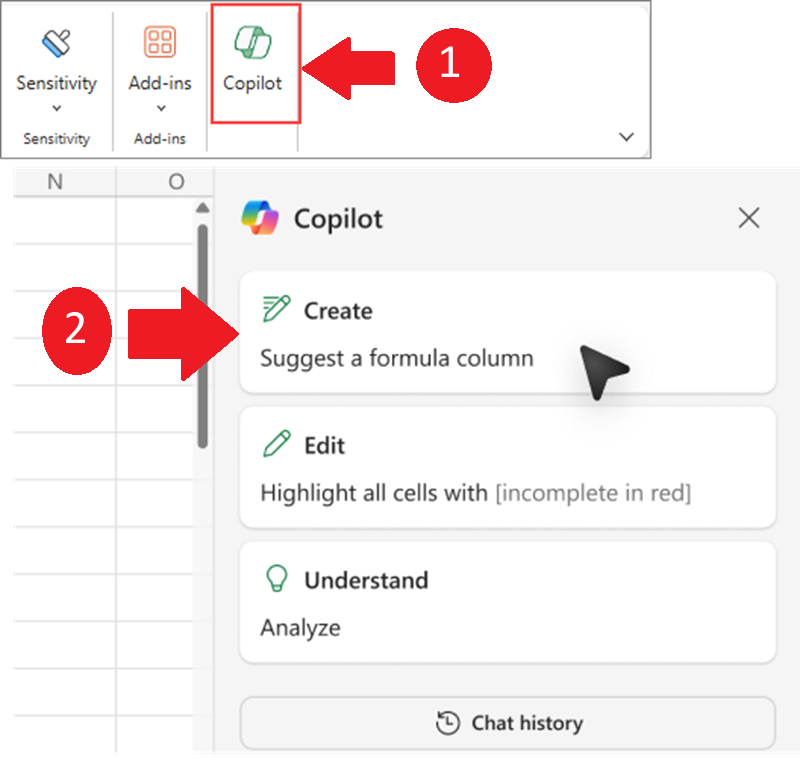Close the Copilot pane
The width and height of the screenshot is (800, 766).
click(x=748, y=218)
